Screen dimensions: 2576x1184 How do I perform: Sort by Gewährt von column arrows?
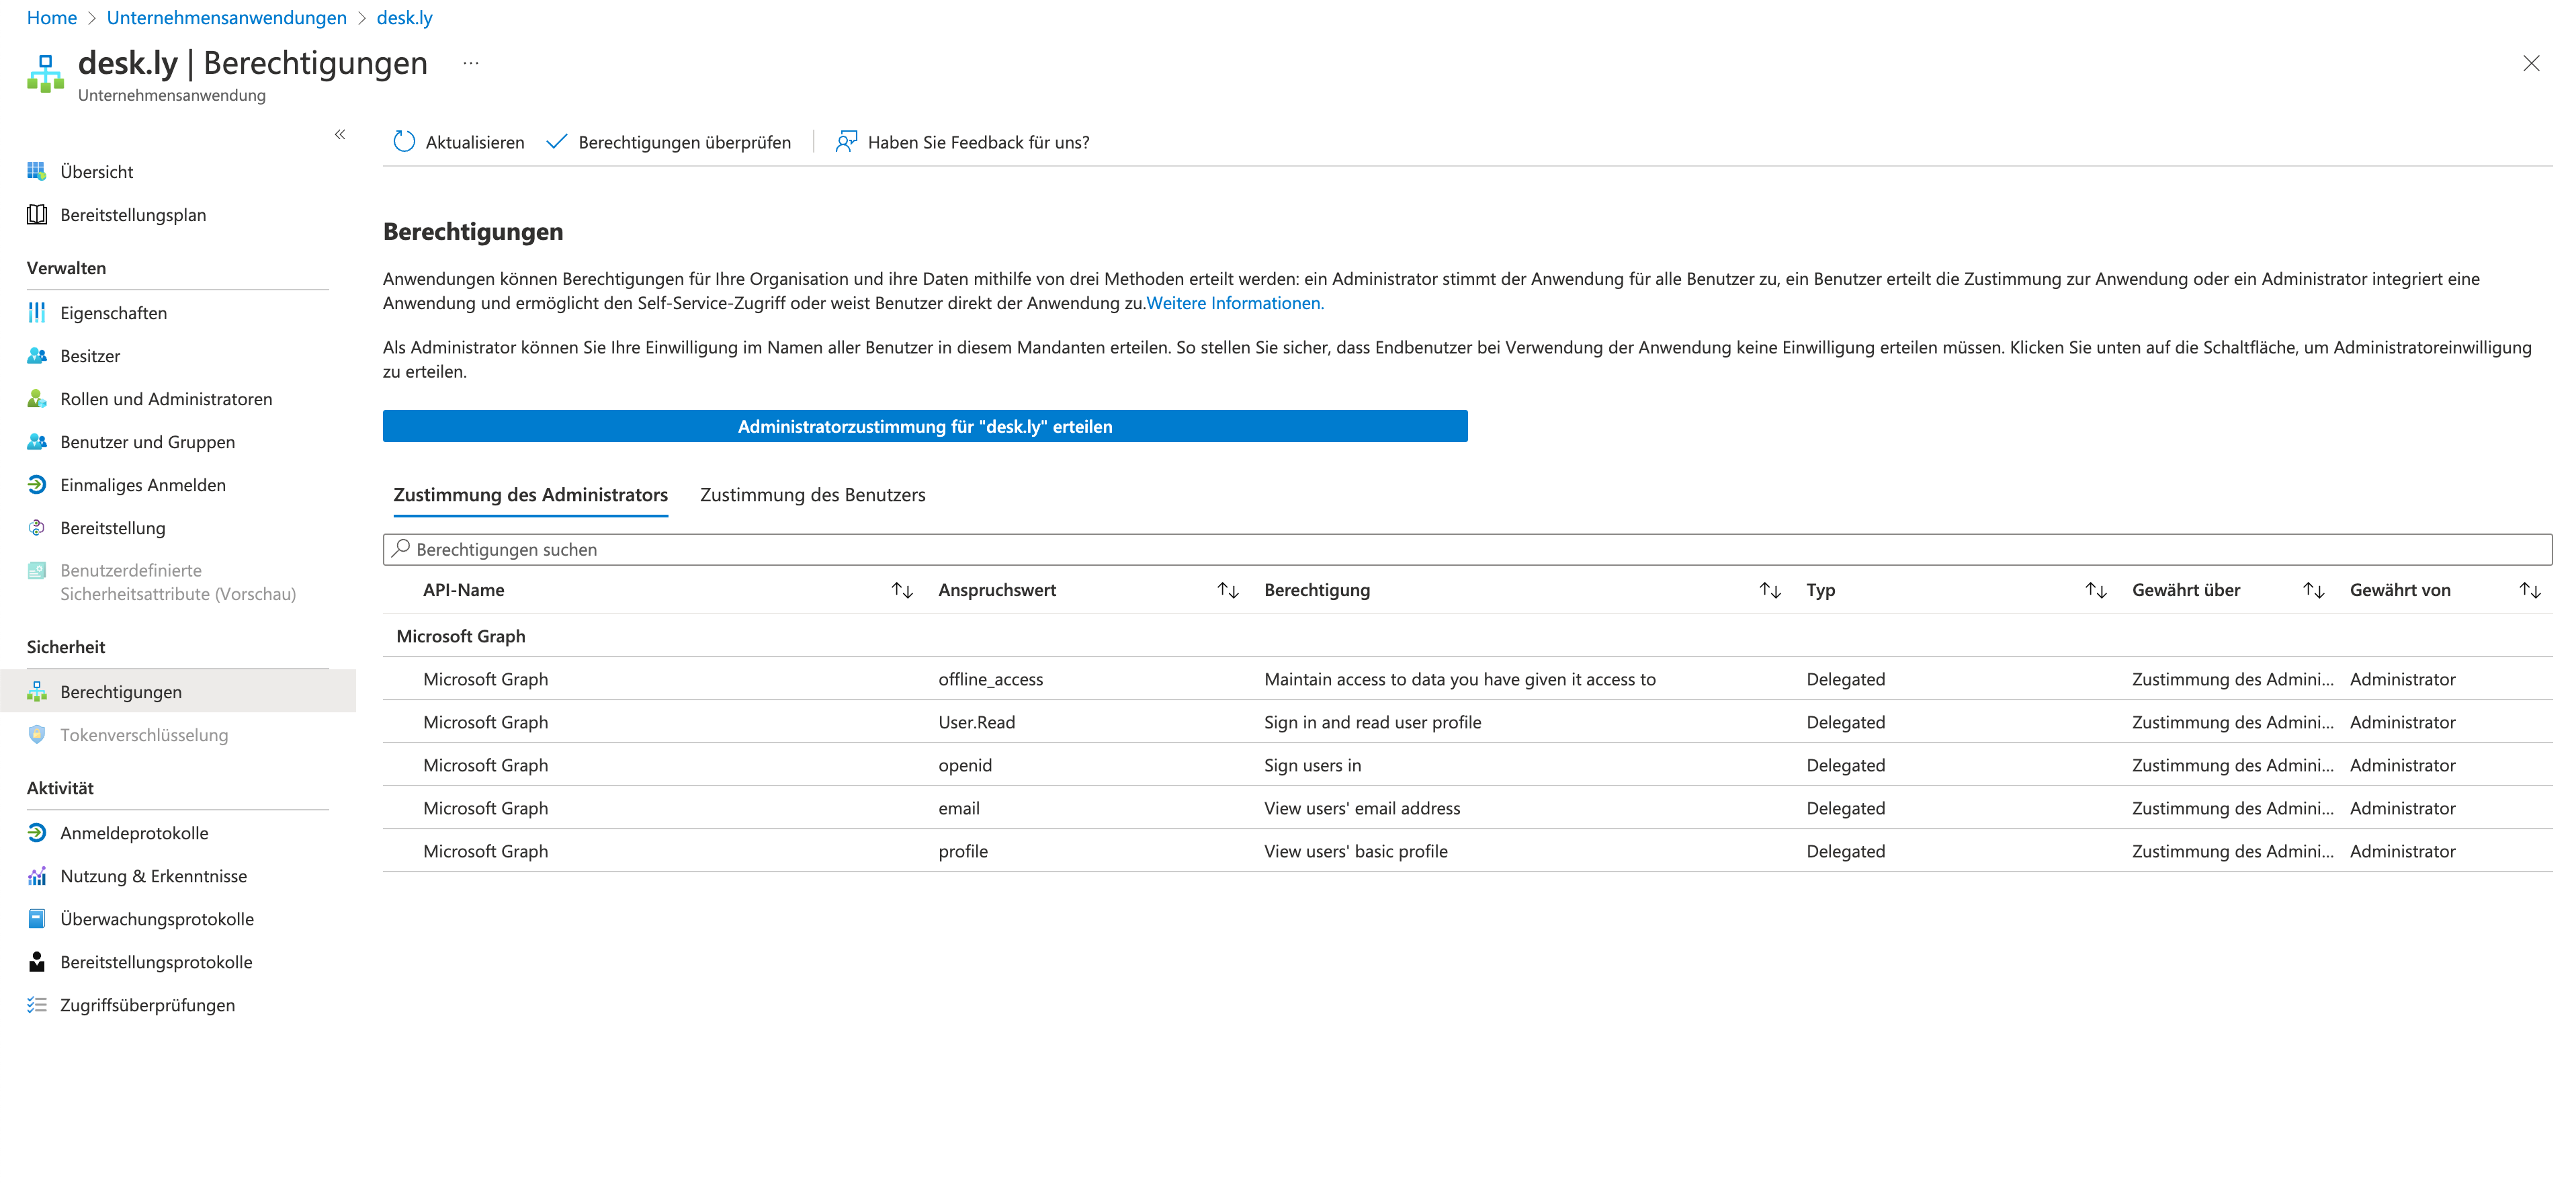2530,590
